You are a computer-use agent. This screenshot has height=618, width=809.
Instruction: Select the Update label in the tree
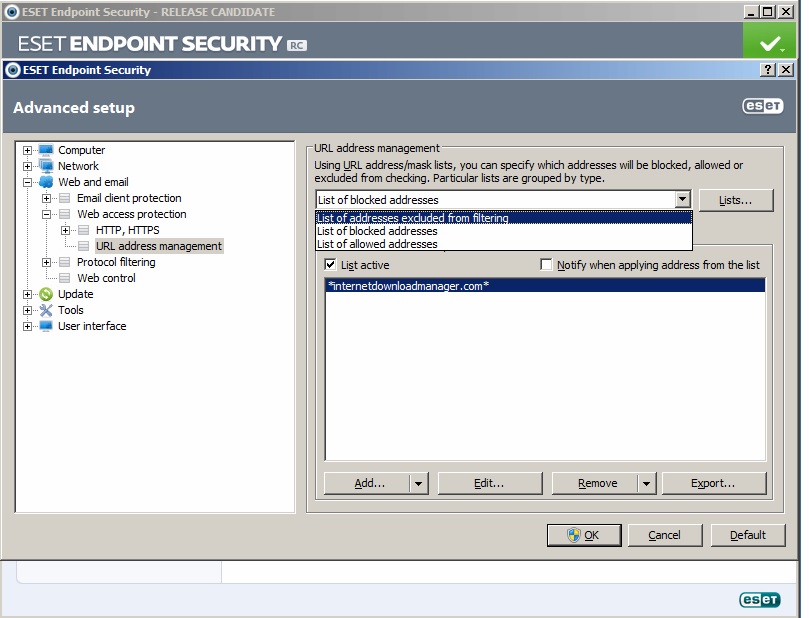75,294
